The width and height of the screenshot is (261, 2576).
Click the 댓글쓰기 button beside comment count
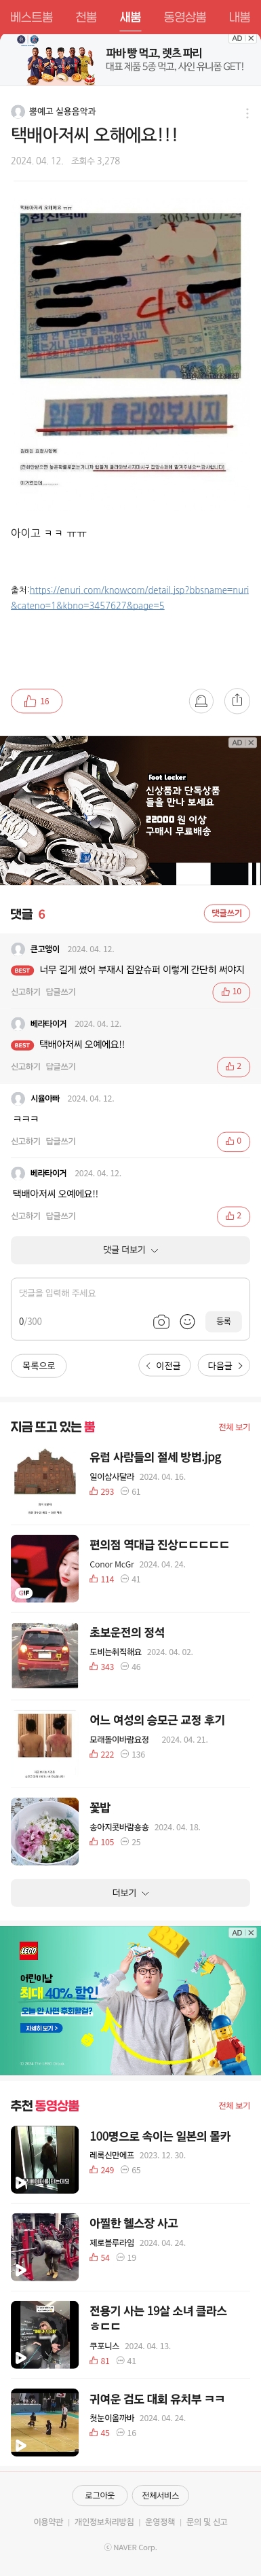227,913
